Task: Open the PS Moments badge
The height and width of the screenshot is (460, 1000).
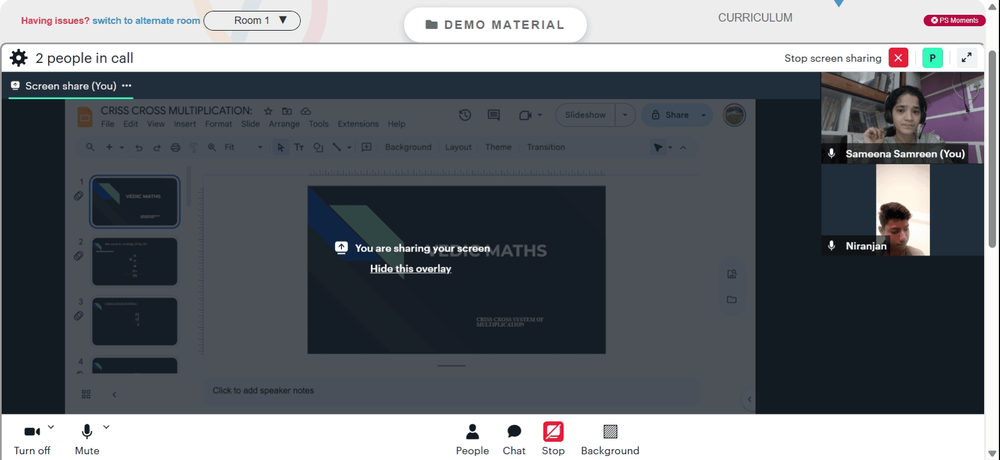Action: click(954, 20)
